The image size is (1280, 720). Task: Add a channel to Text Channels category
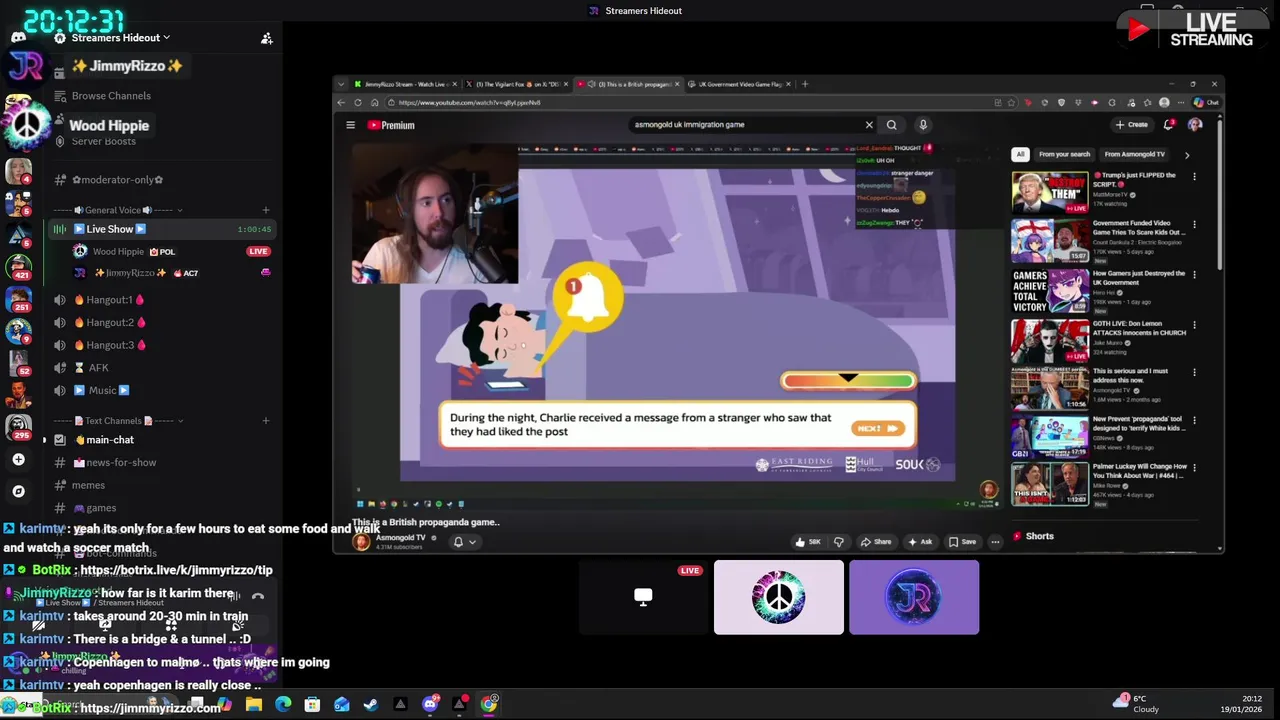coord(266,421)
